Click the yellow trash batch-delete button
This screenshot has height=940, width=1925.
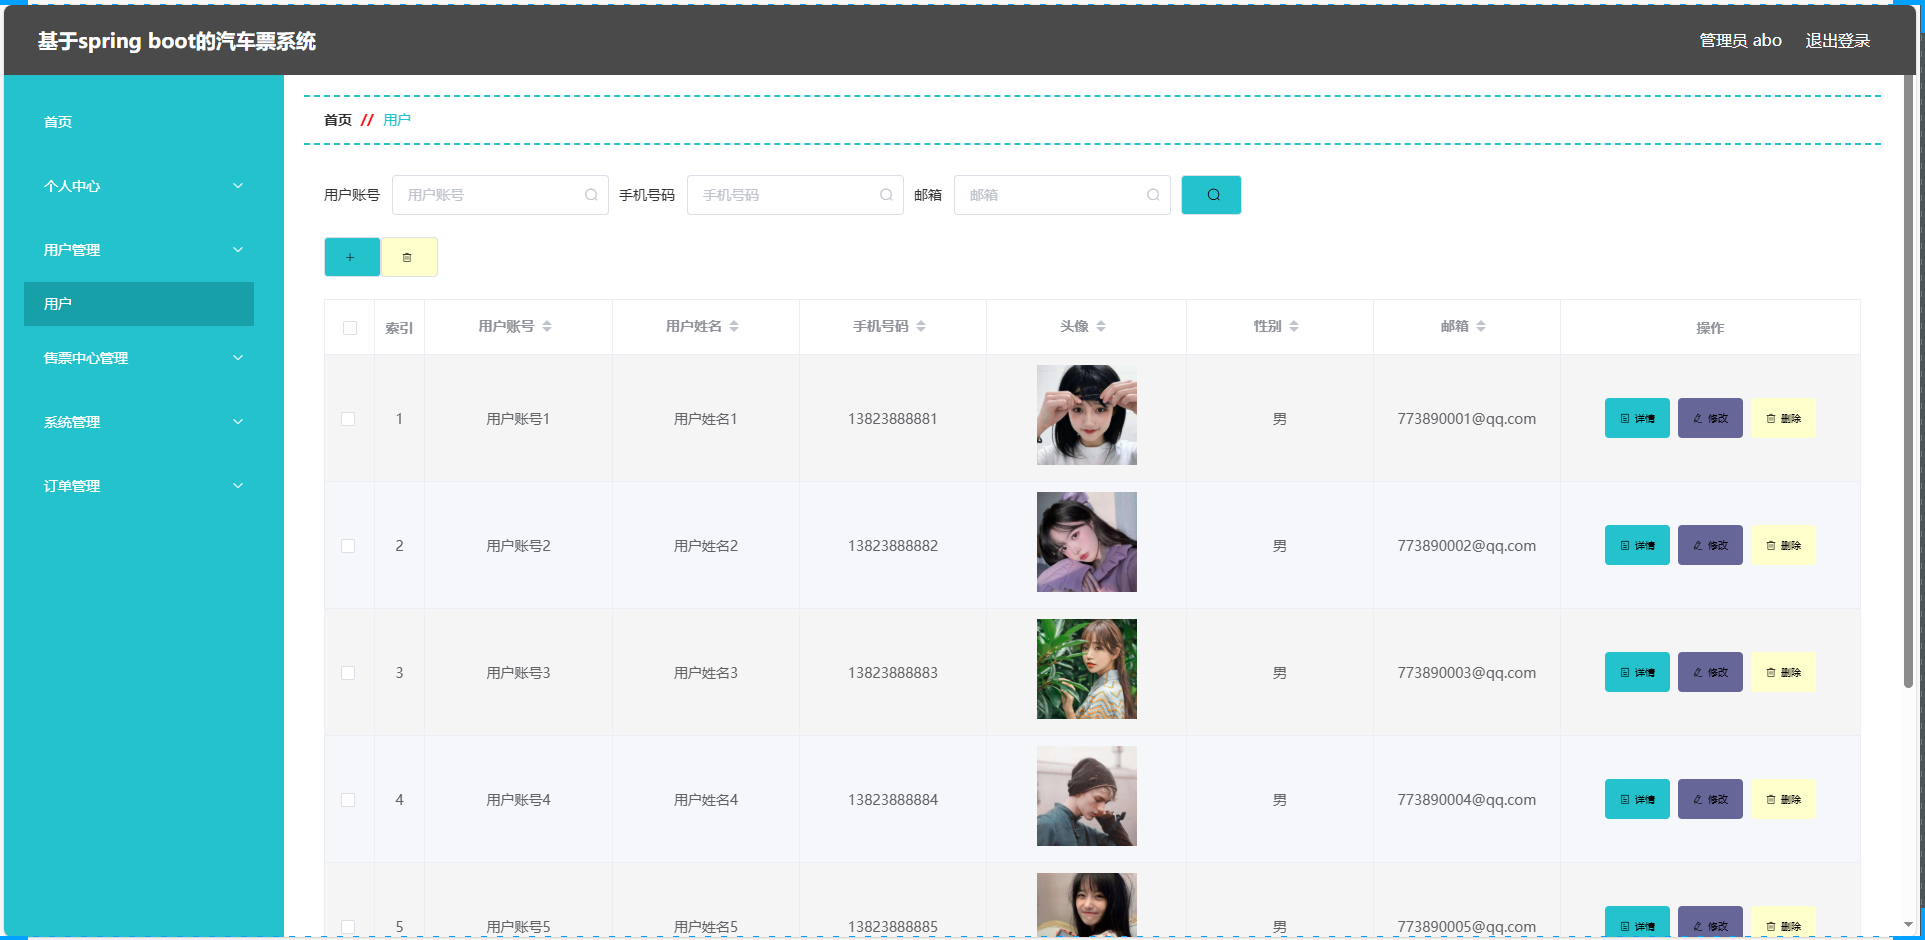click(409, 257)
